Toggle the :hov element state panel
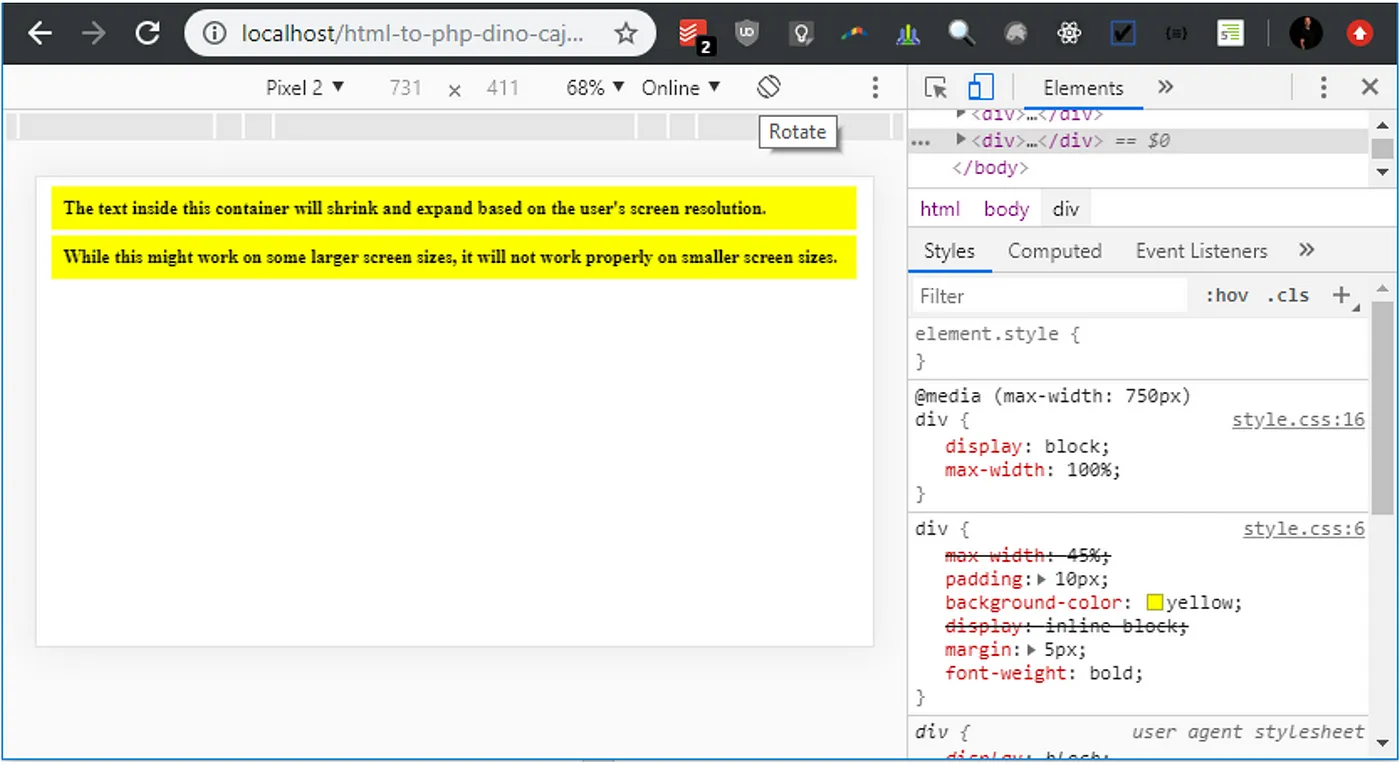This screenshot has width=1400, height=765. click(x=1226, y=295)
